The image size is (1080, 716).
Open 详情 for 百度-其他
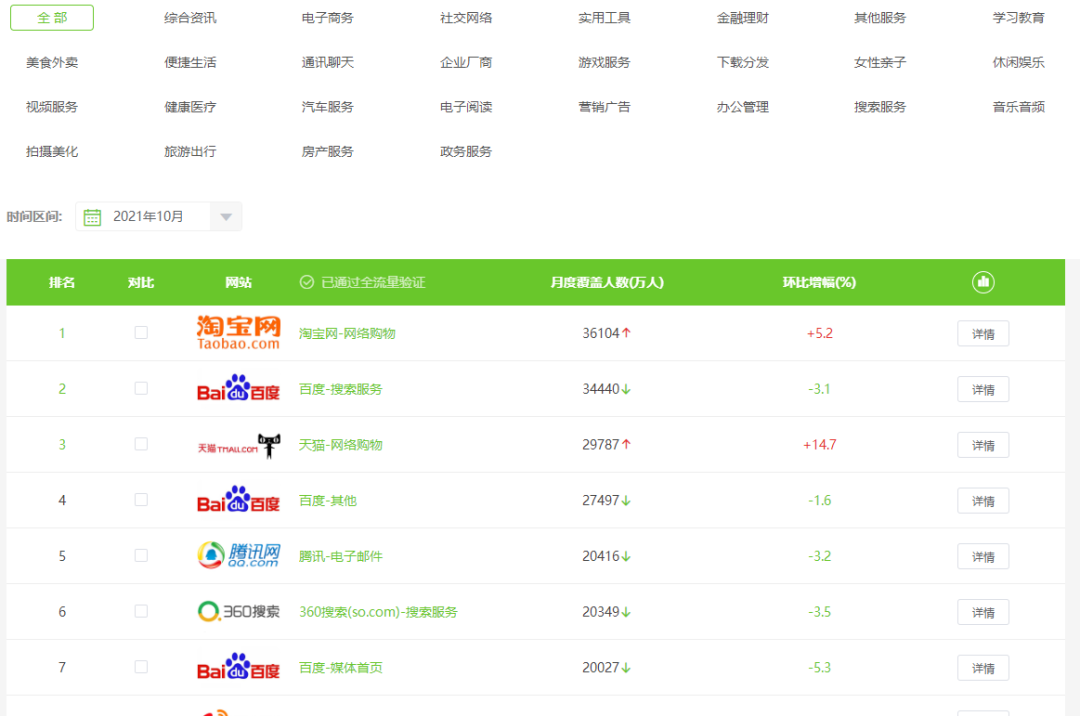[983, 501]
